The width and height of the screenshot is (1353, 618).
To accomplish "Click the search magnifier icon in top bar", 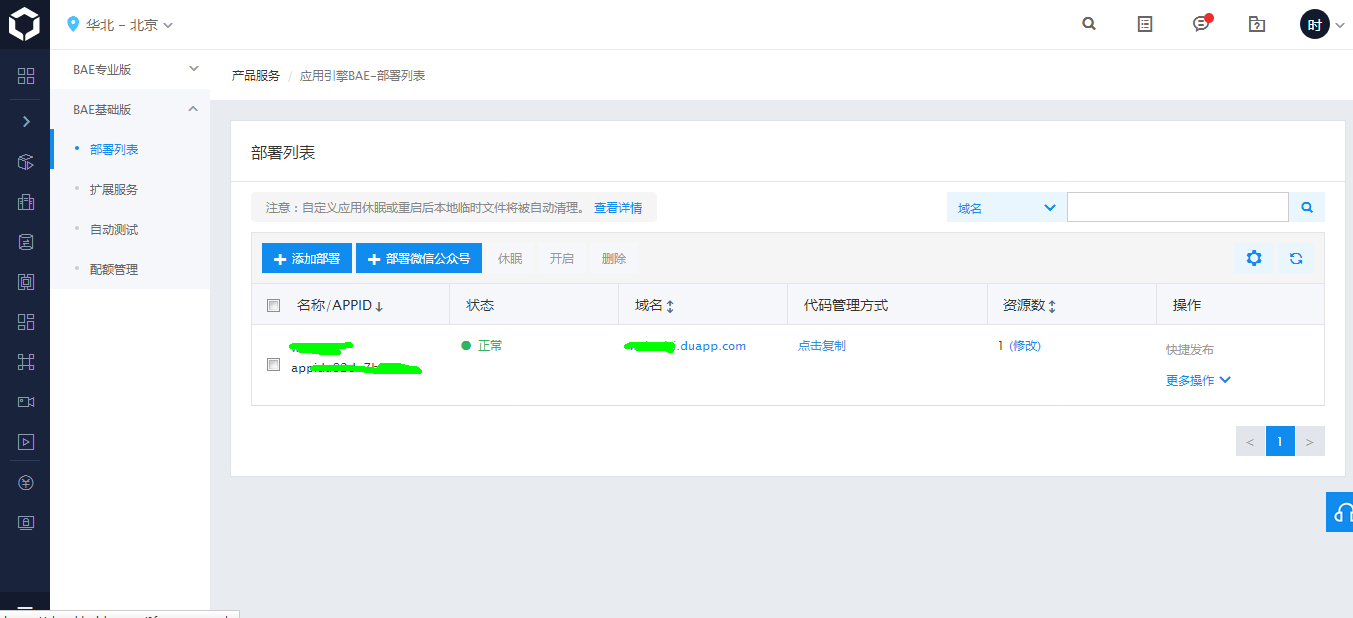I will point(1089,24).
